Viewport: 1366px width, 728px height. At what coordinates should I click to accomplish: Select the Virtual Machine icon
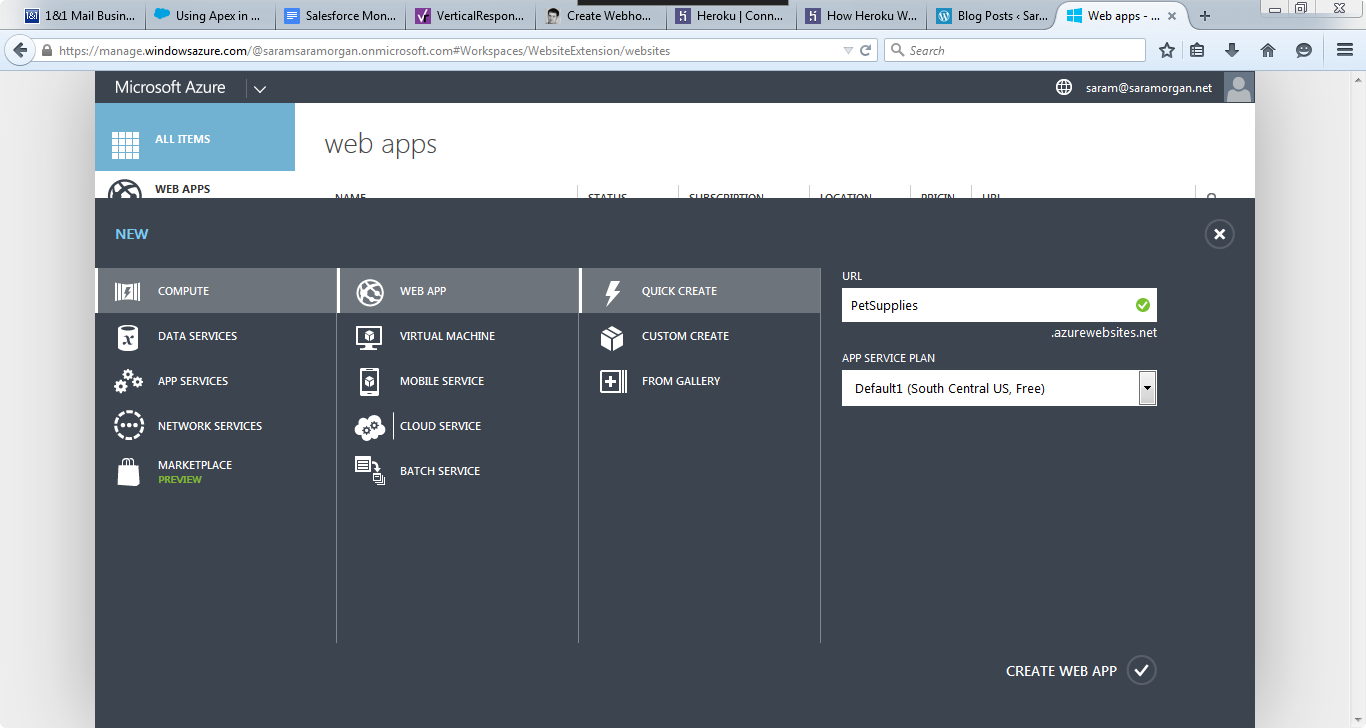coord(369,337)
